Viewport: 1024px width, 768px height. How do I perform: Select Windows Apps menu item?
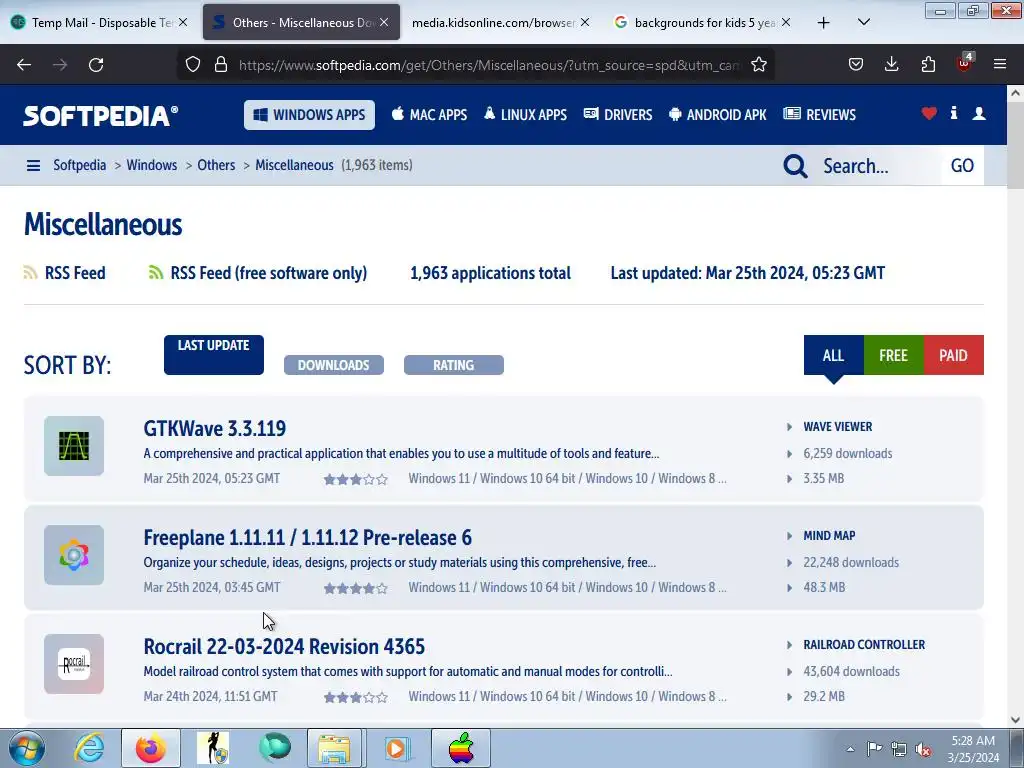[x=310, y=115]
